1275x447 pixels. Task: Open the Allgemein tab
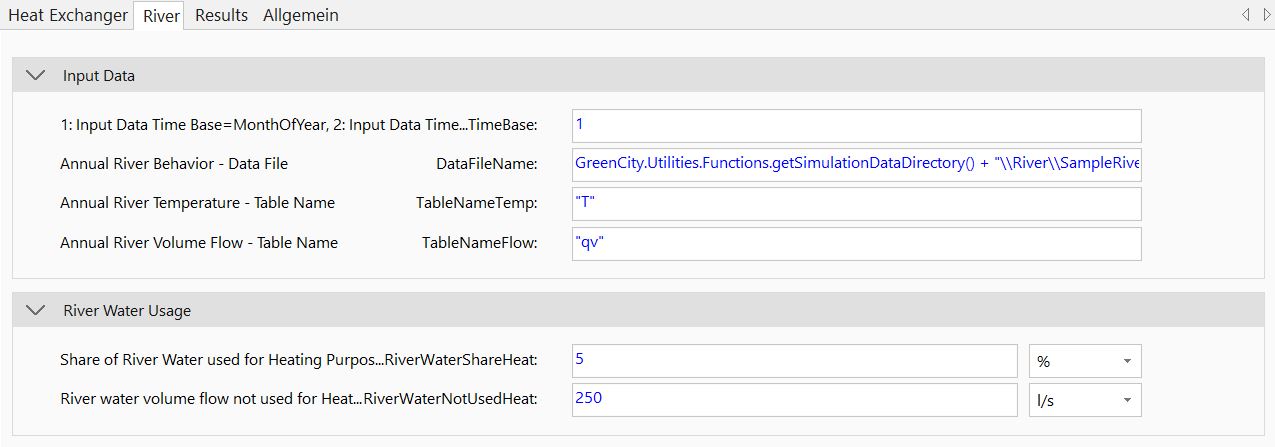[300, 15]
